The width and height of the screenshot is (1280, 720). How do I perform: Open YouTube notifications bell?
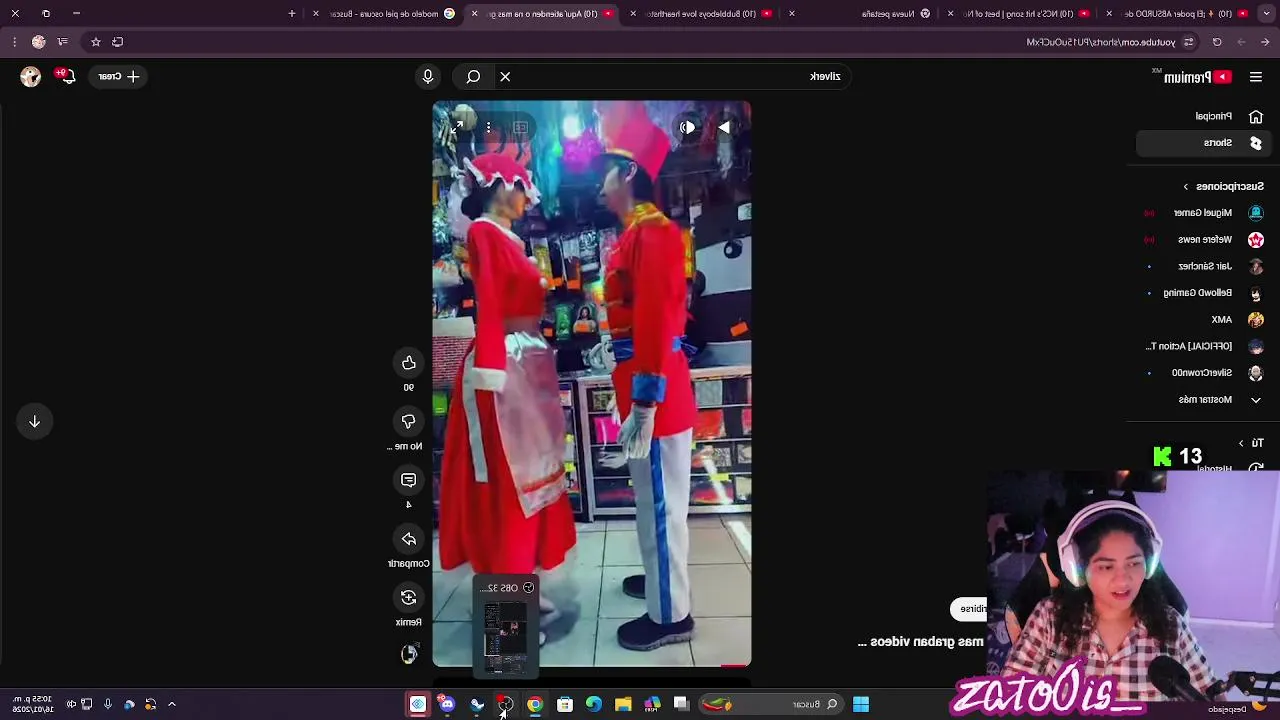(67, 76)
